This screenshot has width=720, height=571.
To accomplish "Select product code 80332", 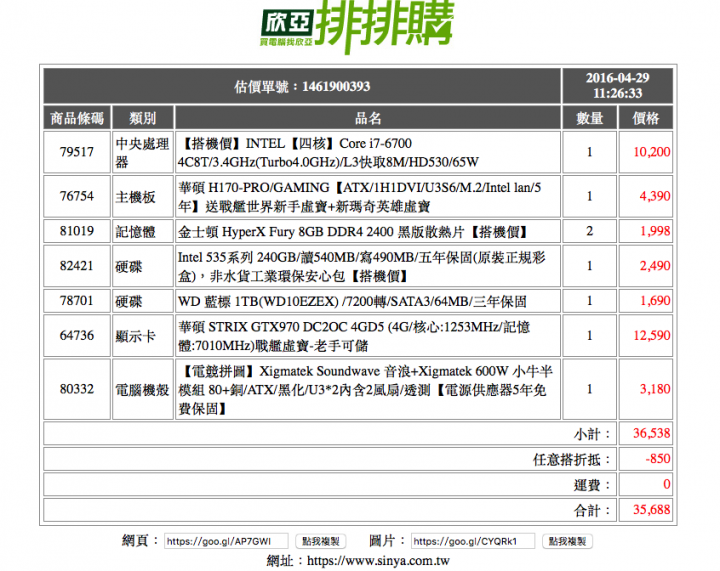I will click(77, 389).
